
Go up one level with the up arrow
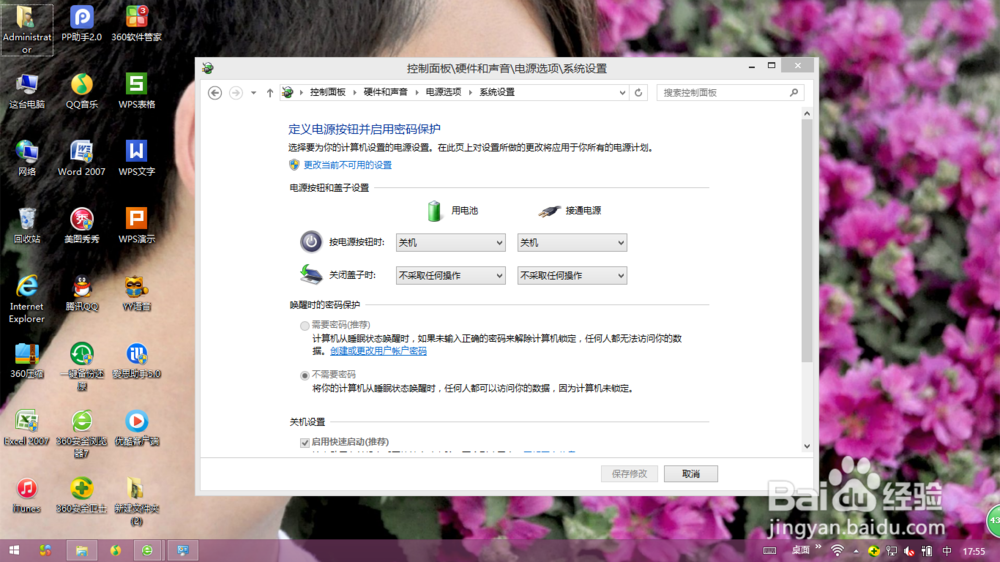click(x=270, y=92)
